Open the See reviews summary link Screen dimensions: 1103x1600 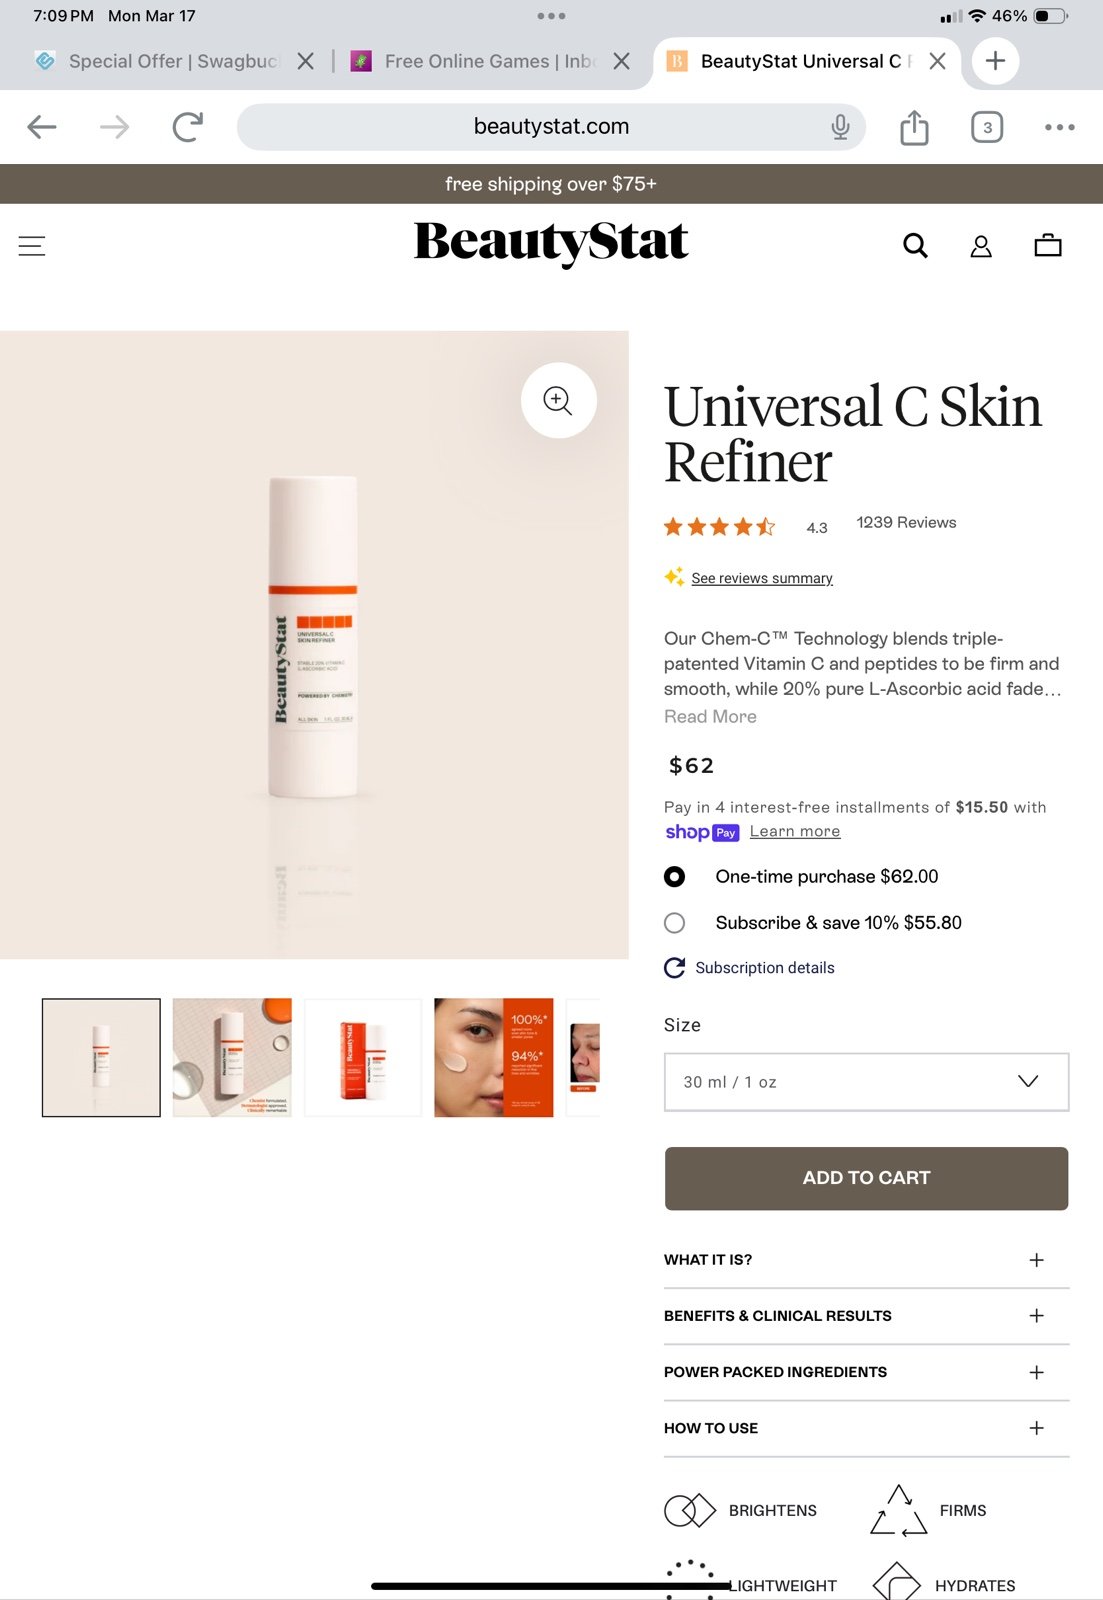tap(762, 578)
